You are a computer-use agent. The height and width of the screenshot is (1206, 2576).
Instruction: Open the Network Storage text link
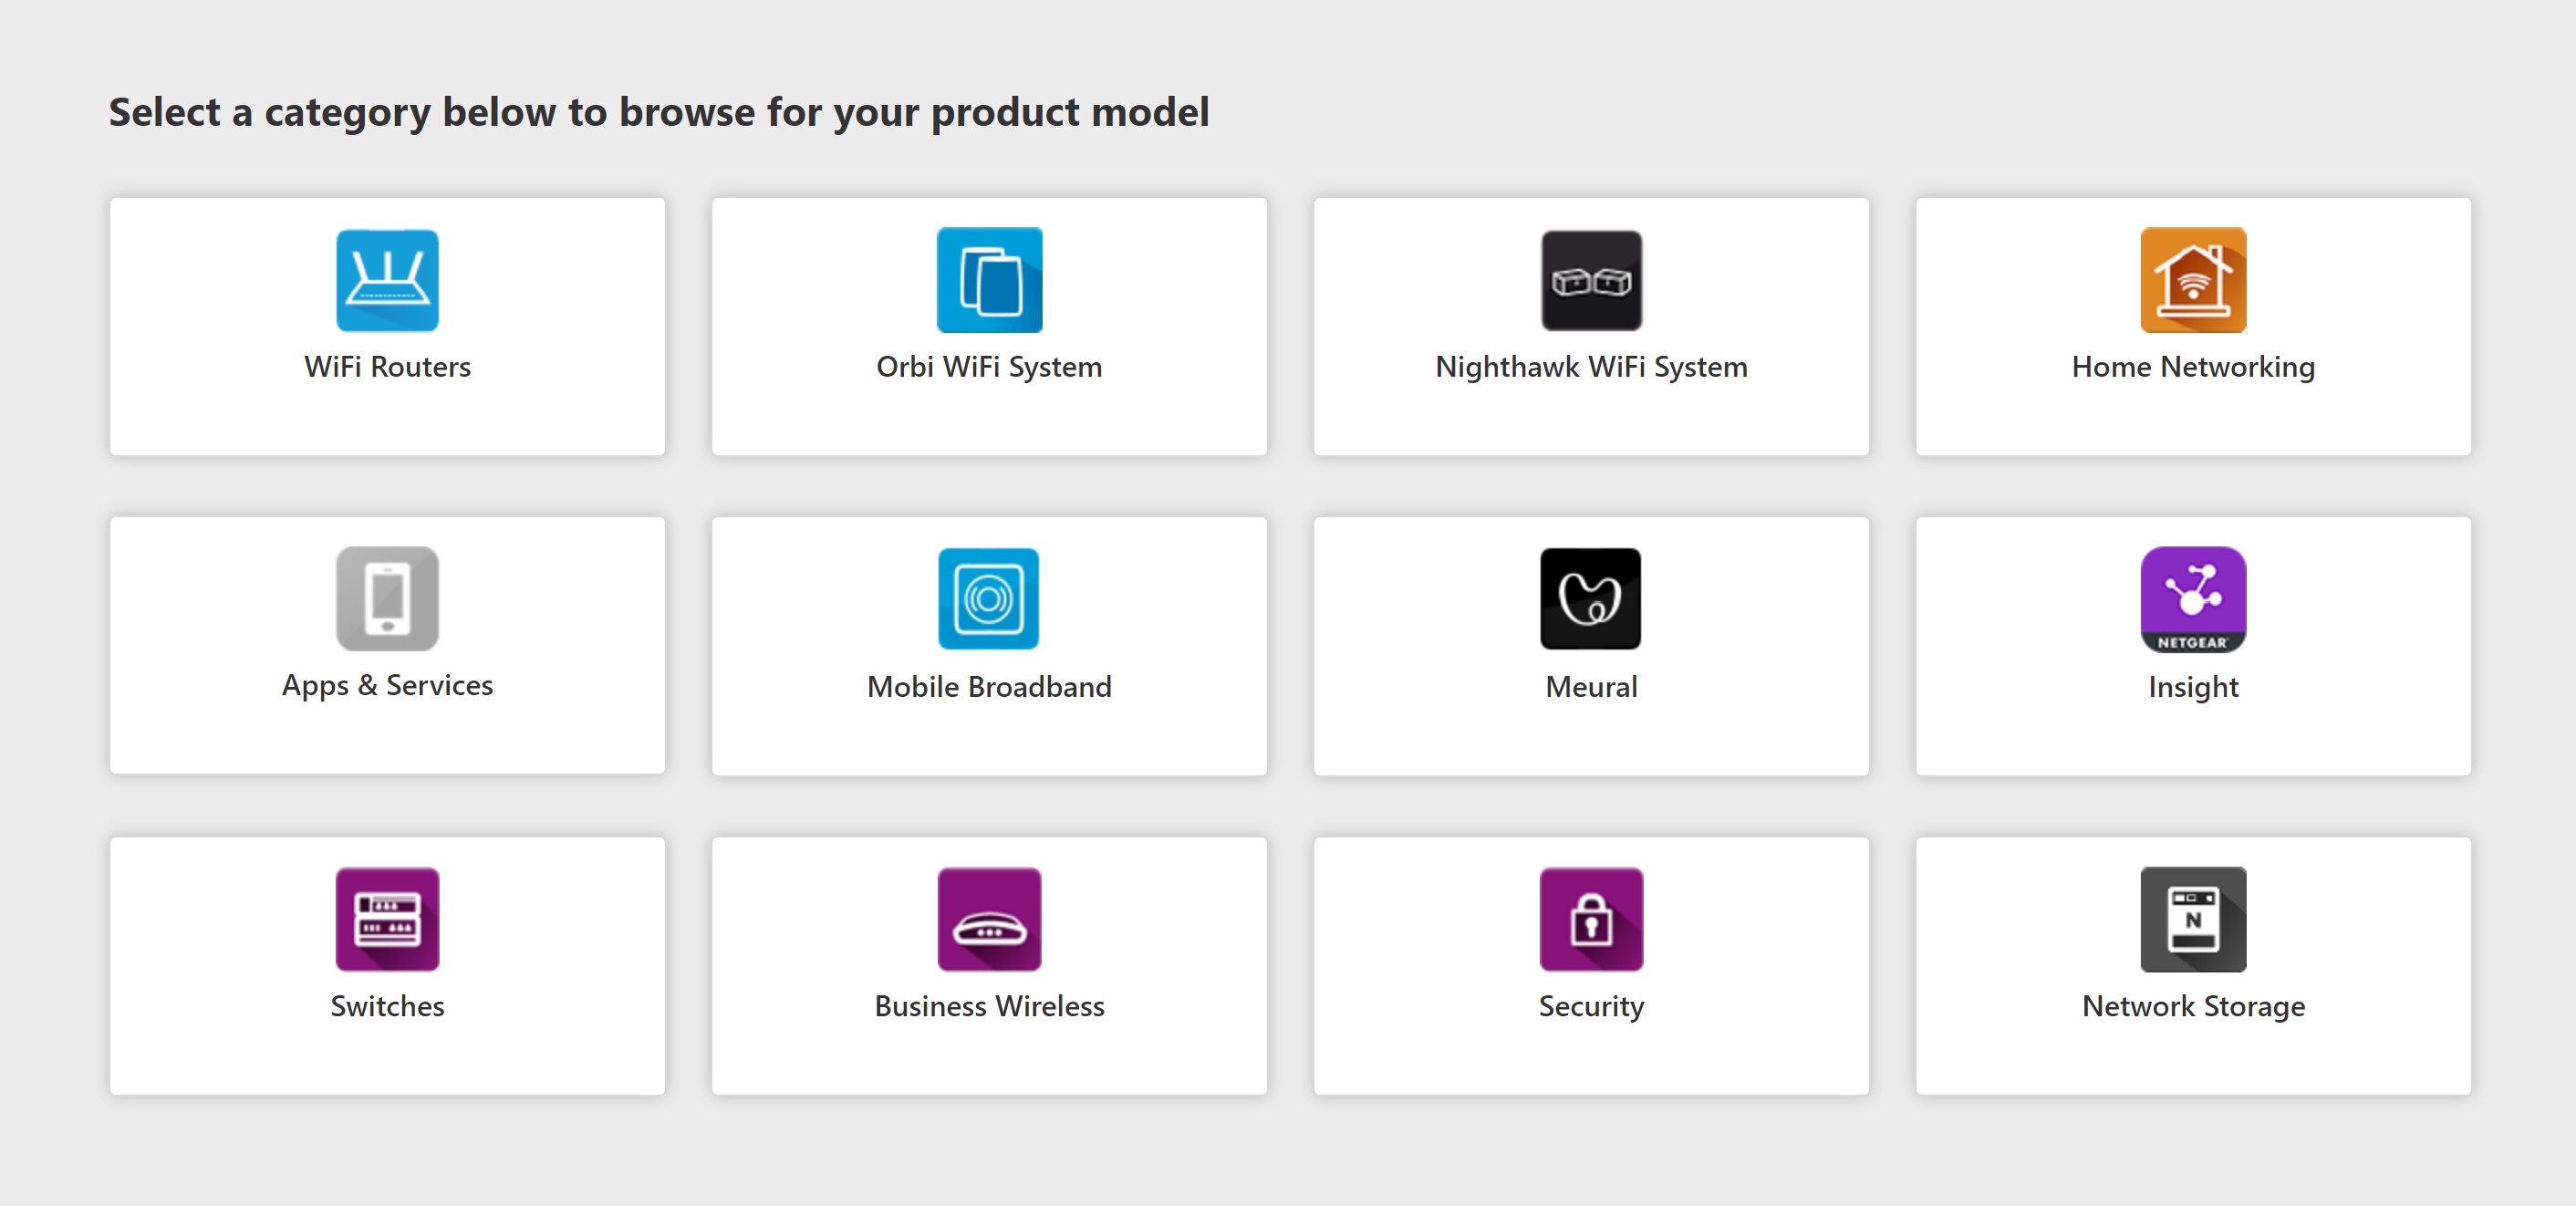click(2192, 1006)
